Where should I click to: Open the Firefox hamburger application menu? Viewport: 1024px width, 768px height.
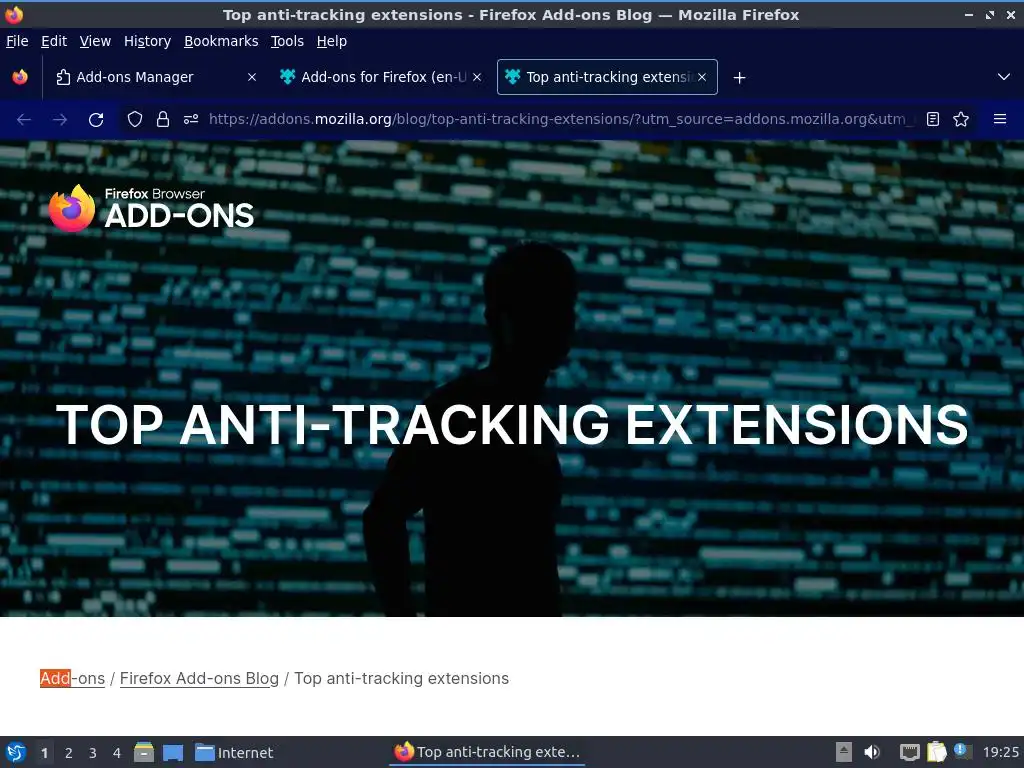click(x=1000, y=119)
